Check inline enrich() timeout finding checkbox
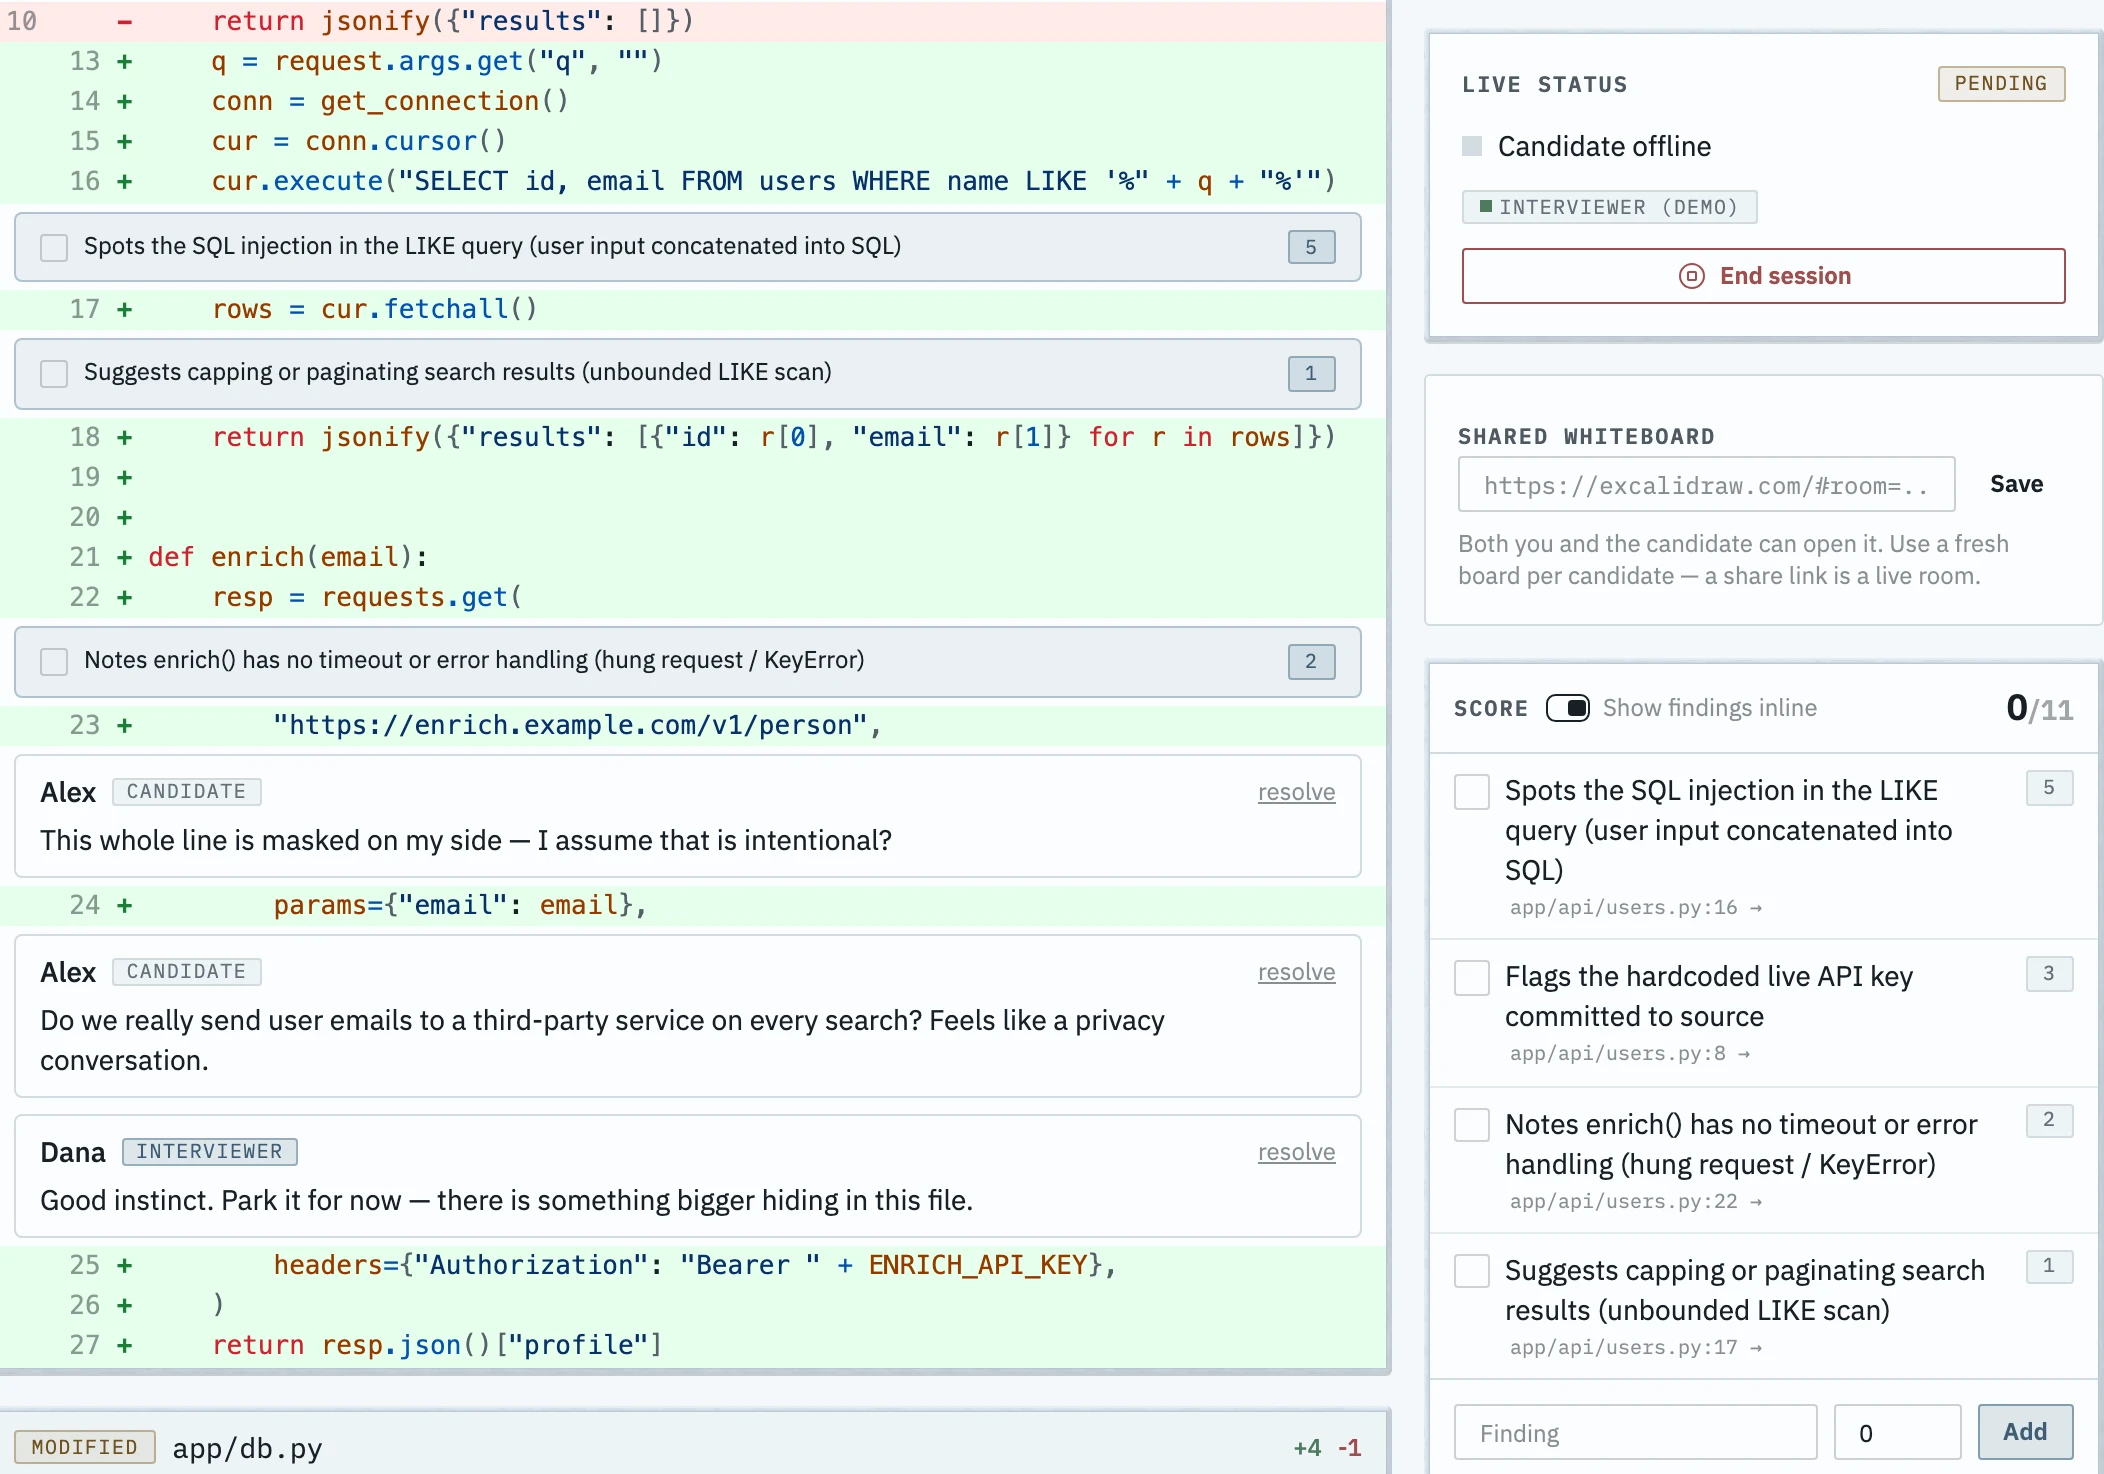Image resolution: width=2104 pixels, height=1474 pixels. click(54, 661)
